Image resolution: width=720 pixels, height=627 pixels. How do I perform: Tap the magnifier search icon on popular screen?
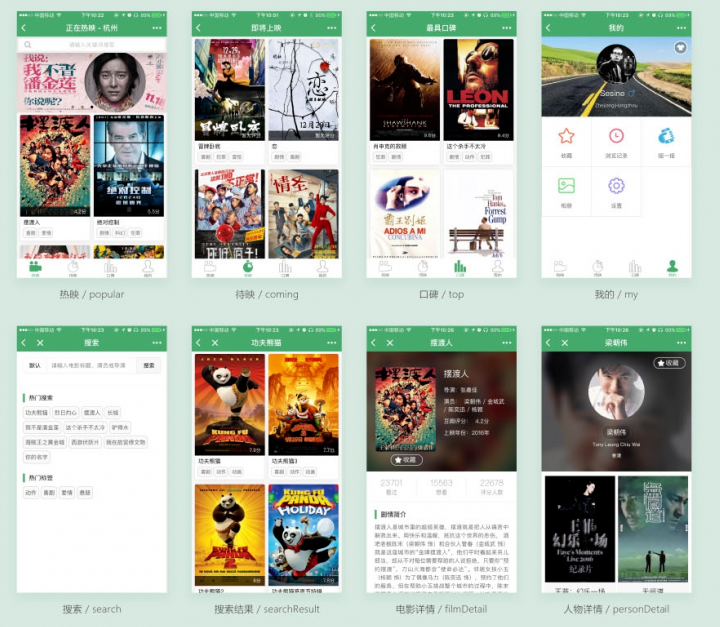28,45
